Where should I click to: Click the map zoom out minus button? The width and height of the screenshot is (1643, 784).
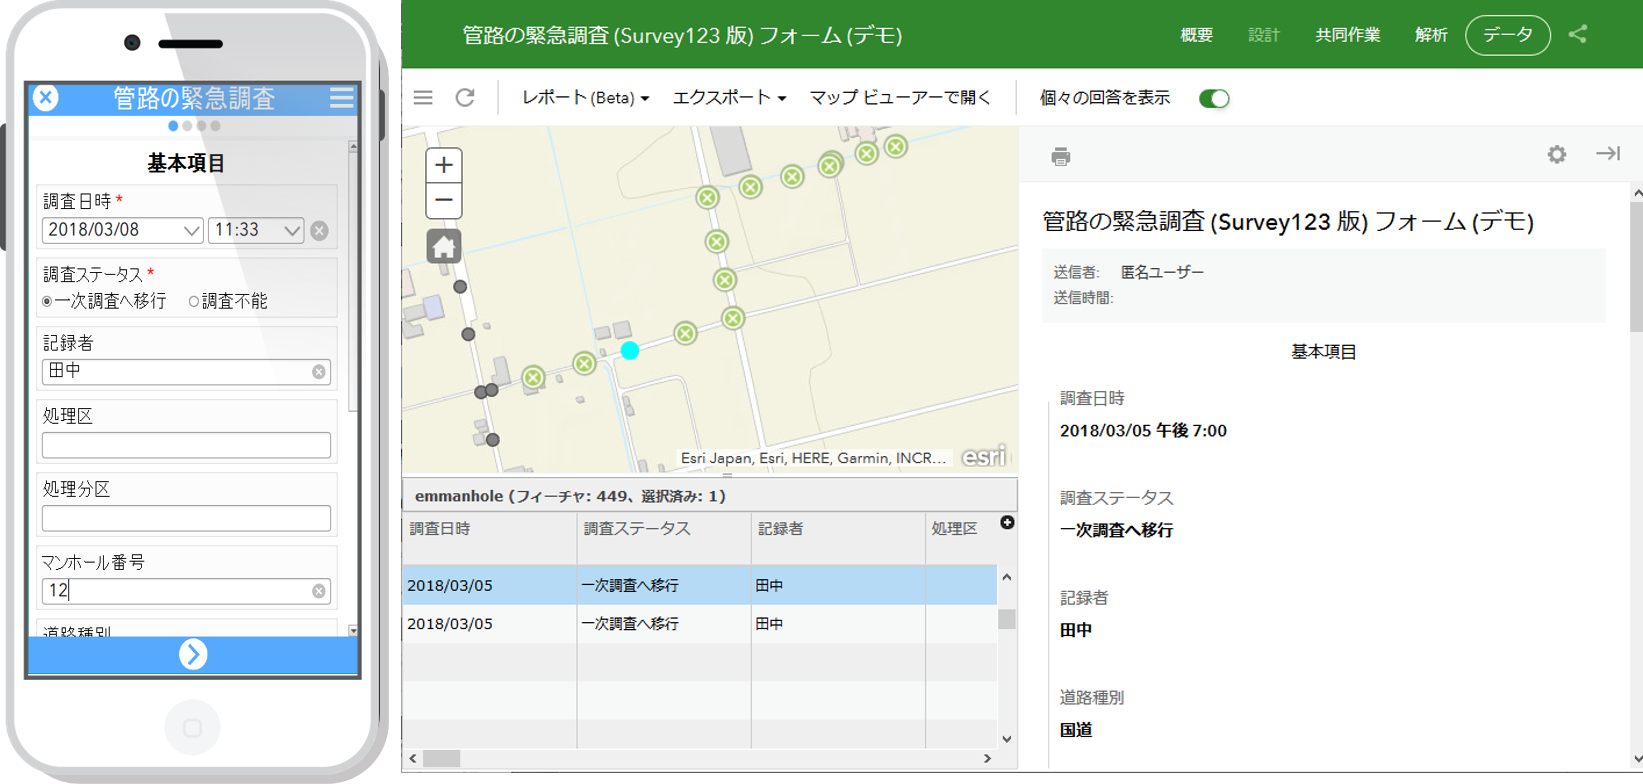point(444,201)
